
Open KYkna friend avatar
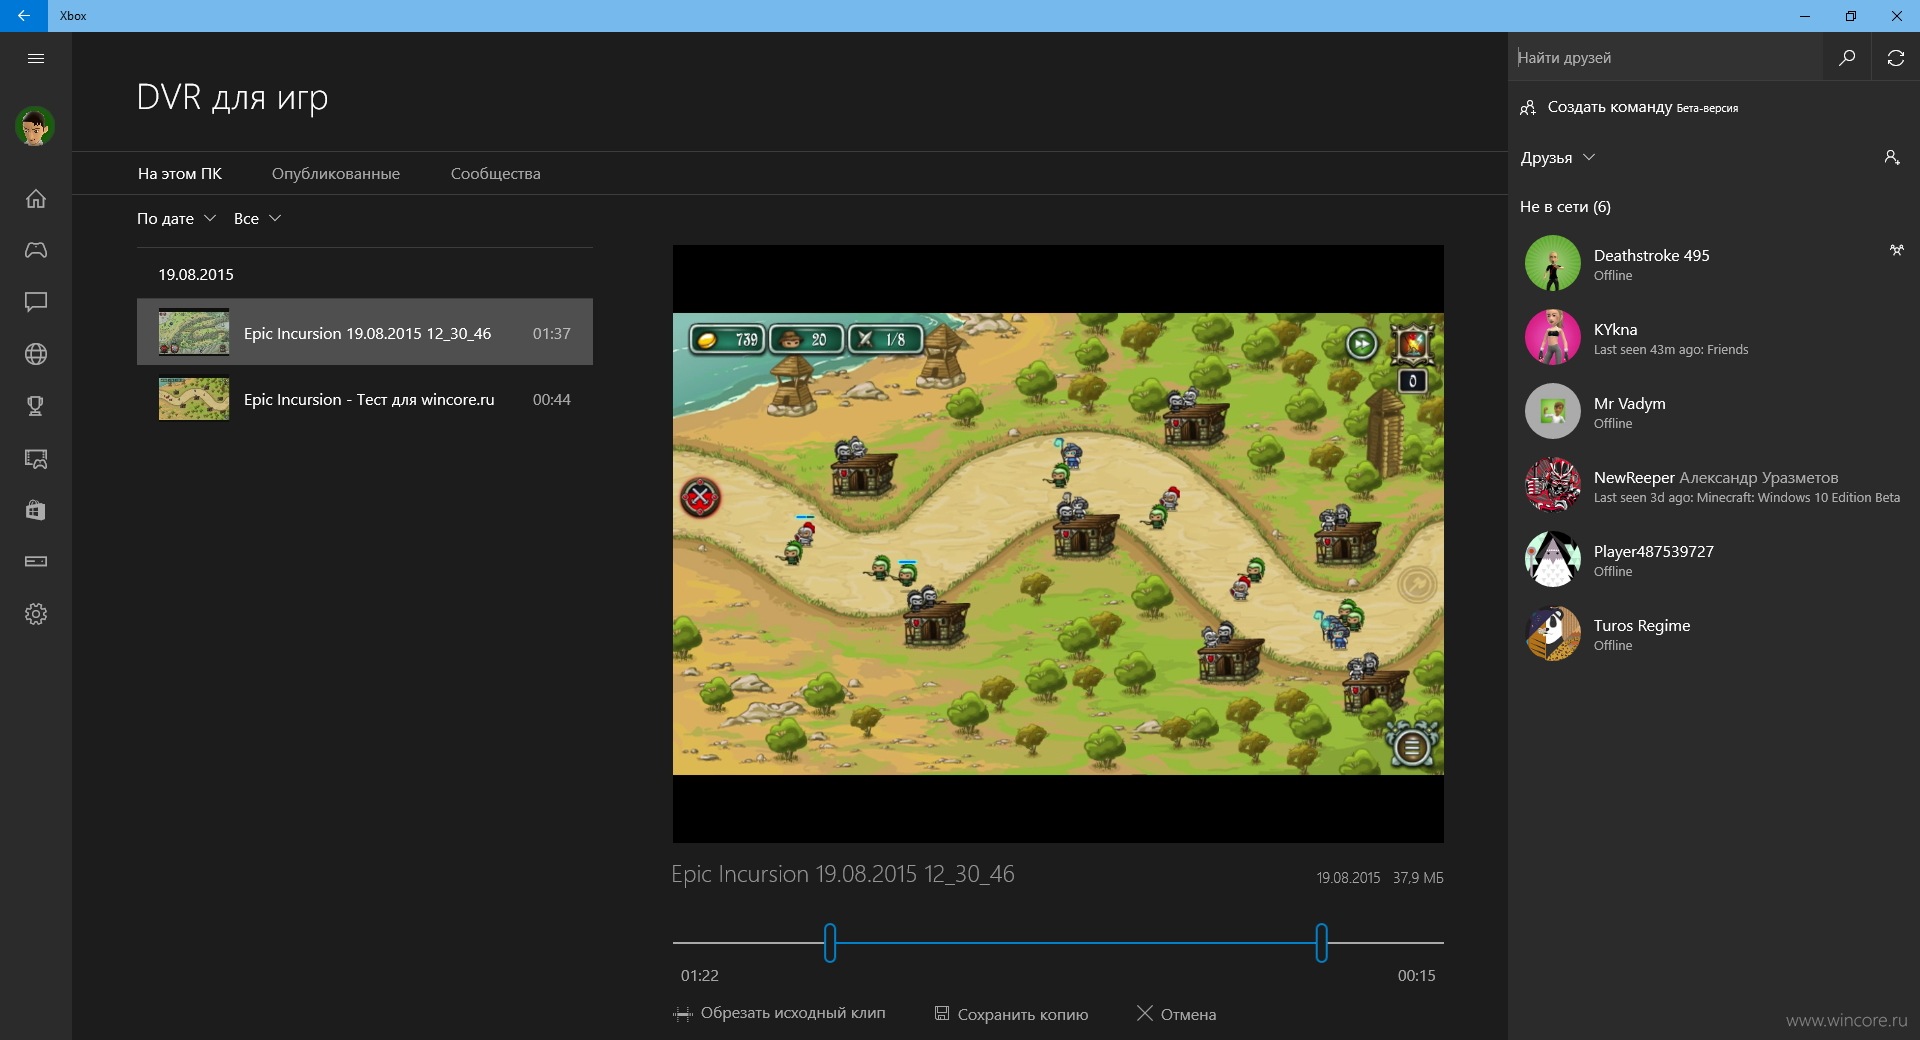coord(1552,338)
